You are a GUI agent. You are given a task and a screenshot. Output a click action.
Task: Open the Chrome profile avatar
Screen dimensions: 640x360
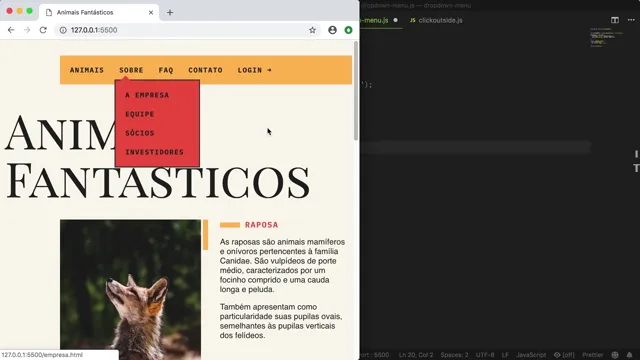click(x=332, y=30)
